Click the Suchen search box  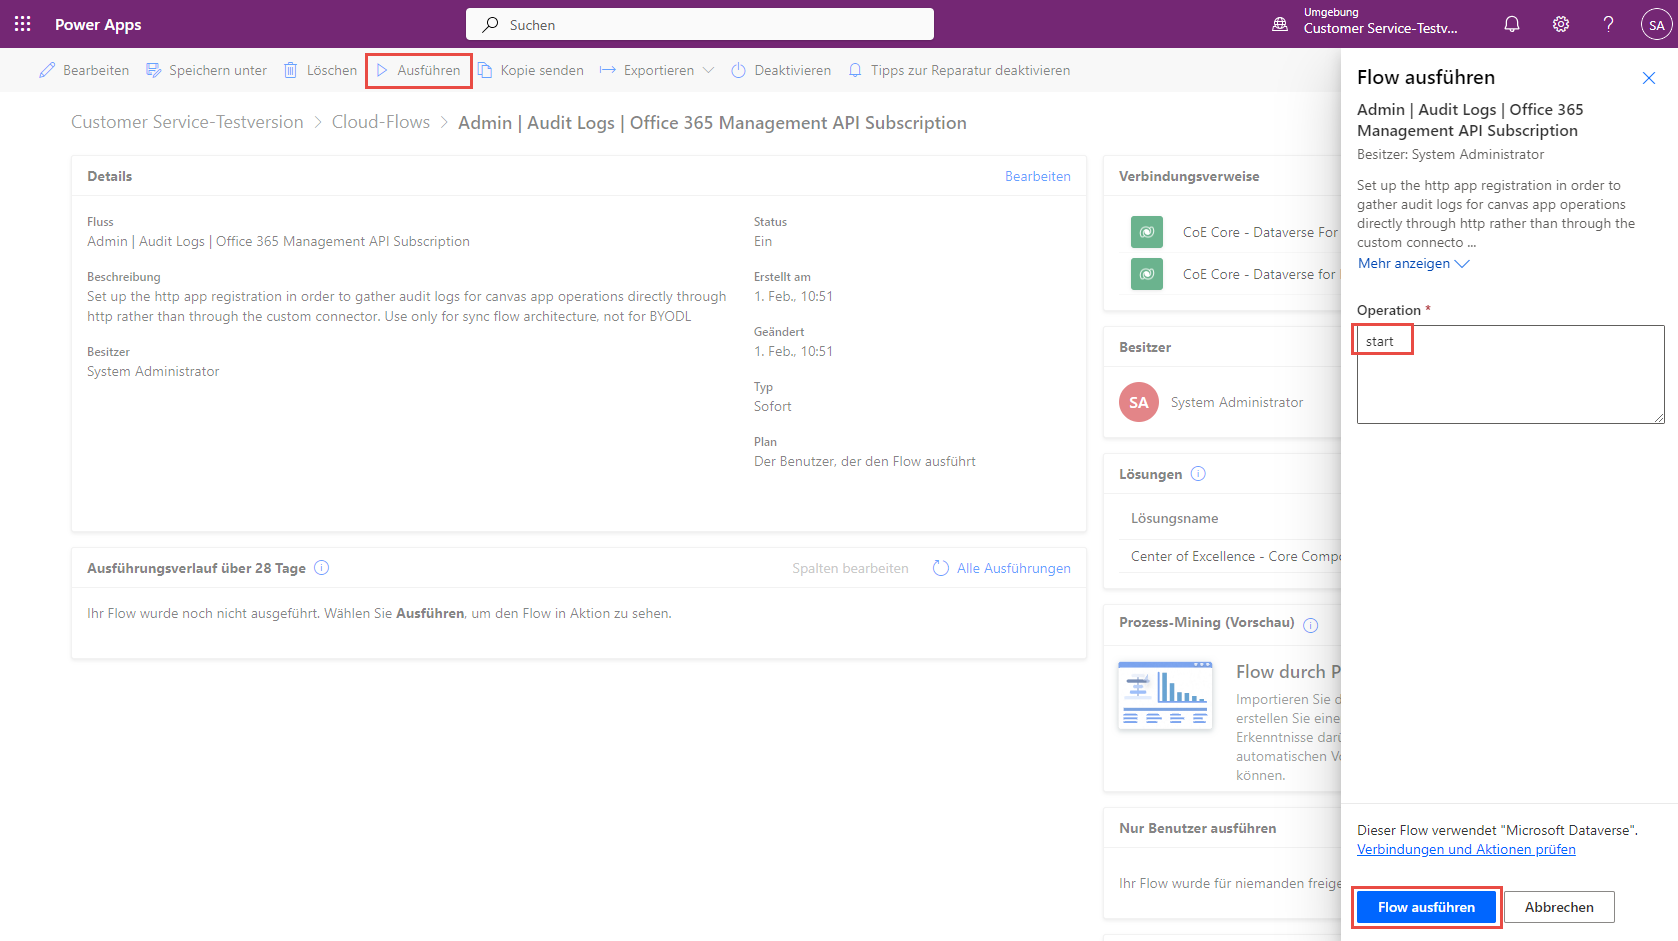click(x=699, y=23)
